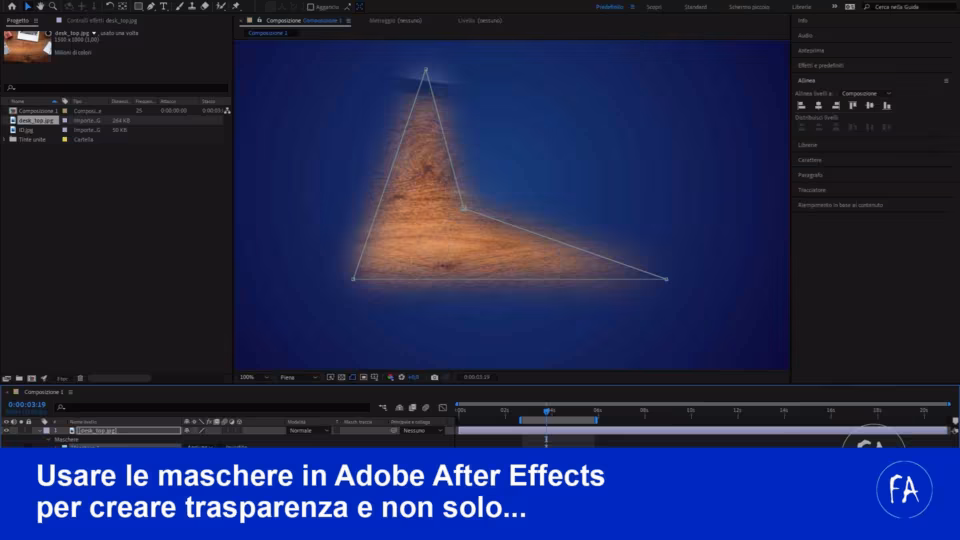The height and width of the screenshot is (540, 960).
Task: Collapse the Maschere property group
Action: point(49,440)
